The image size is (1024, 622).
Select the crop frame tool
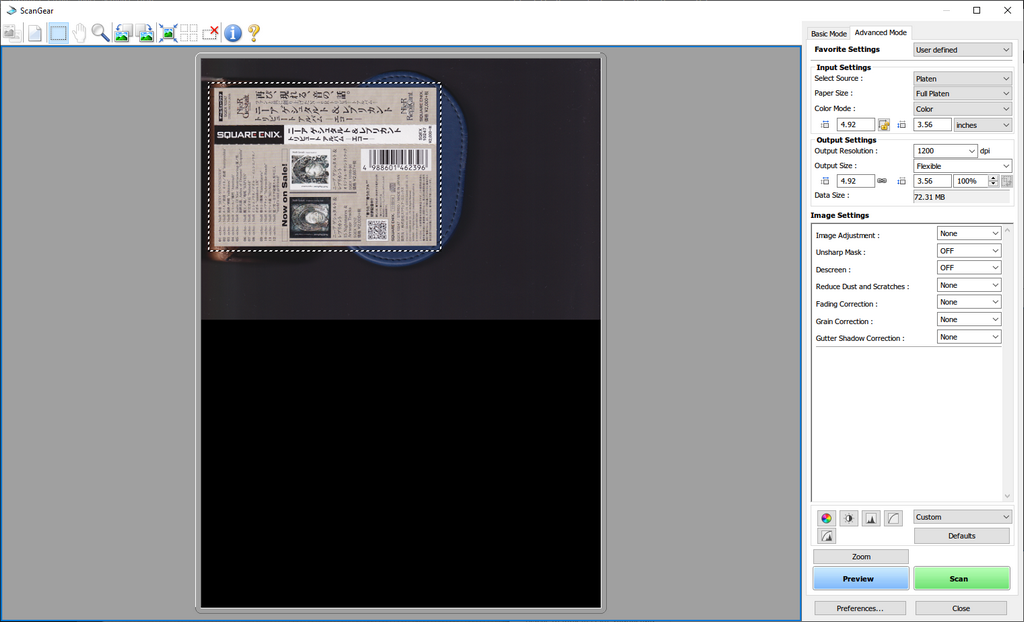58,33
